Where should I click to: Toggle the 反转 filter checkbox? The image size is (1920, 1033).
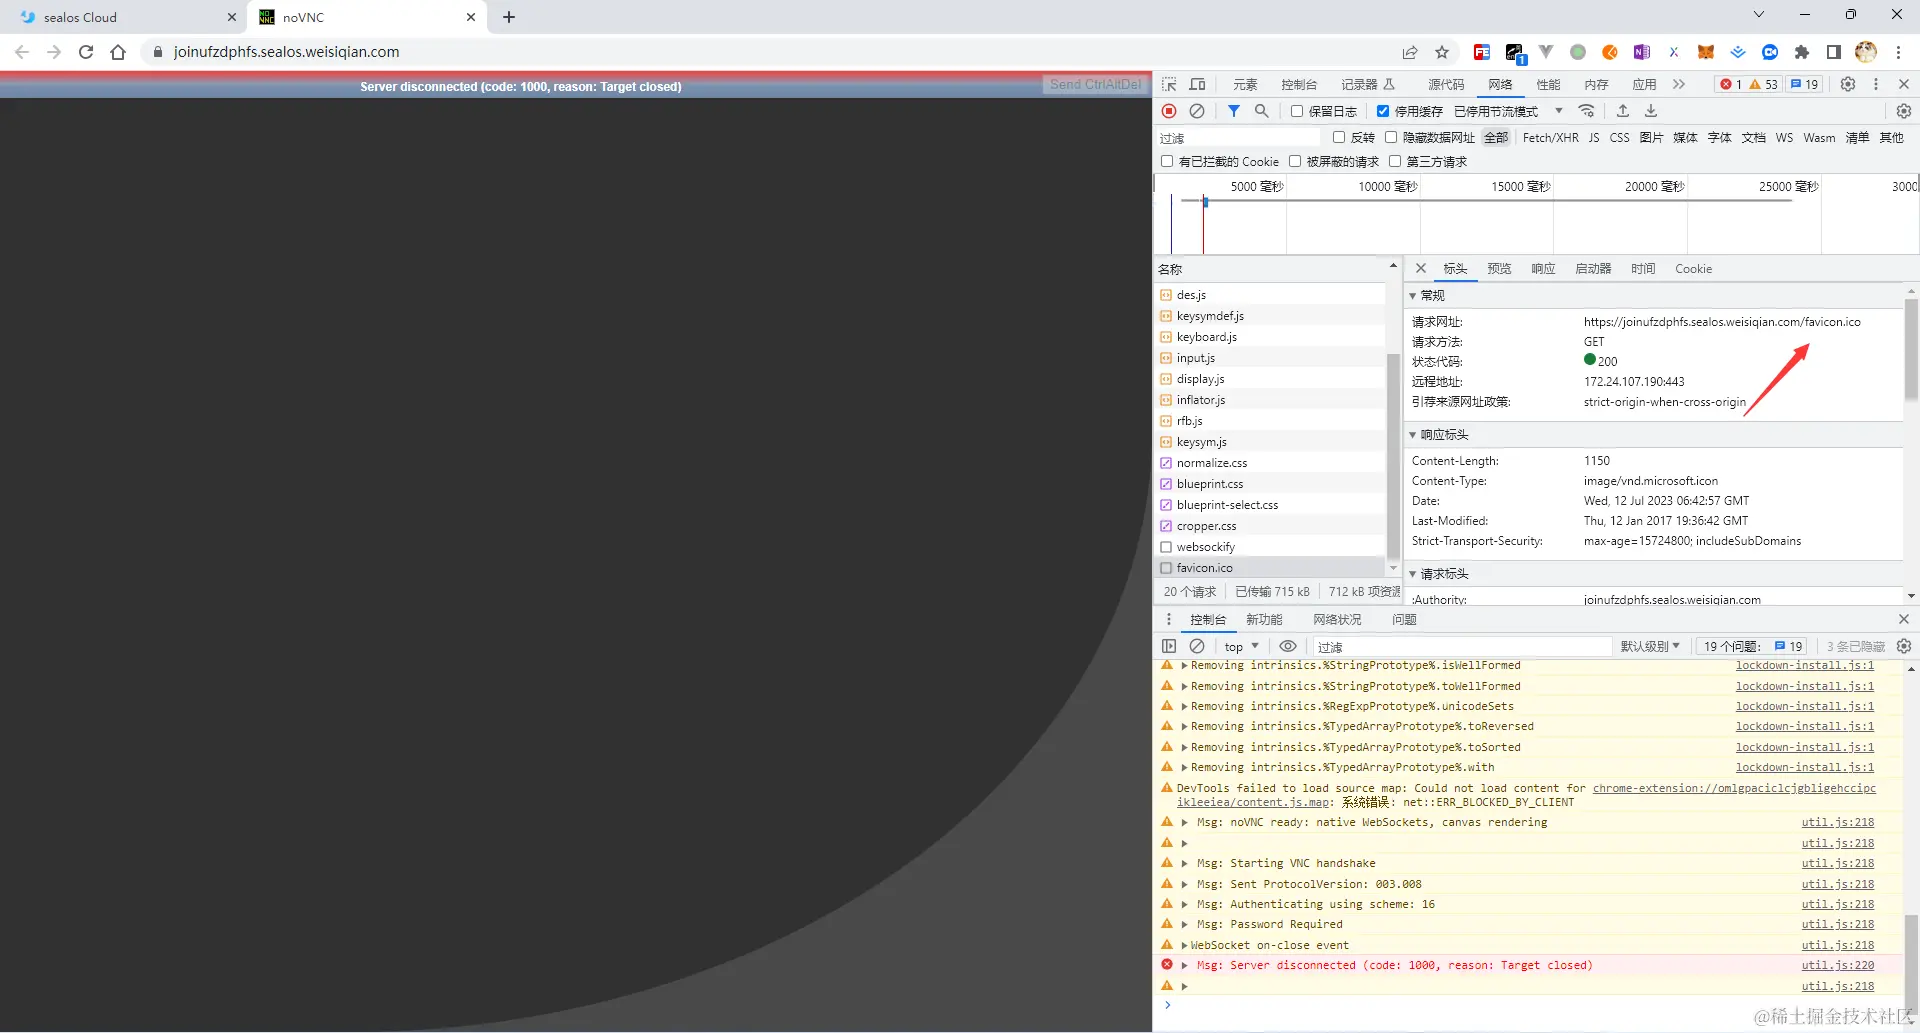[x=1339, y=137]
